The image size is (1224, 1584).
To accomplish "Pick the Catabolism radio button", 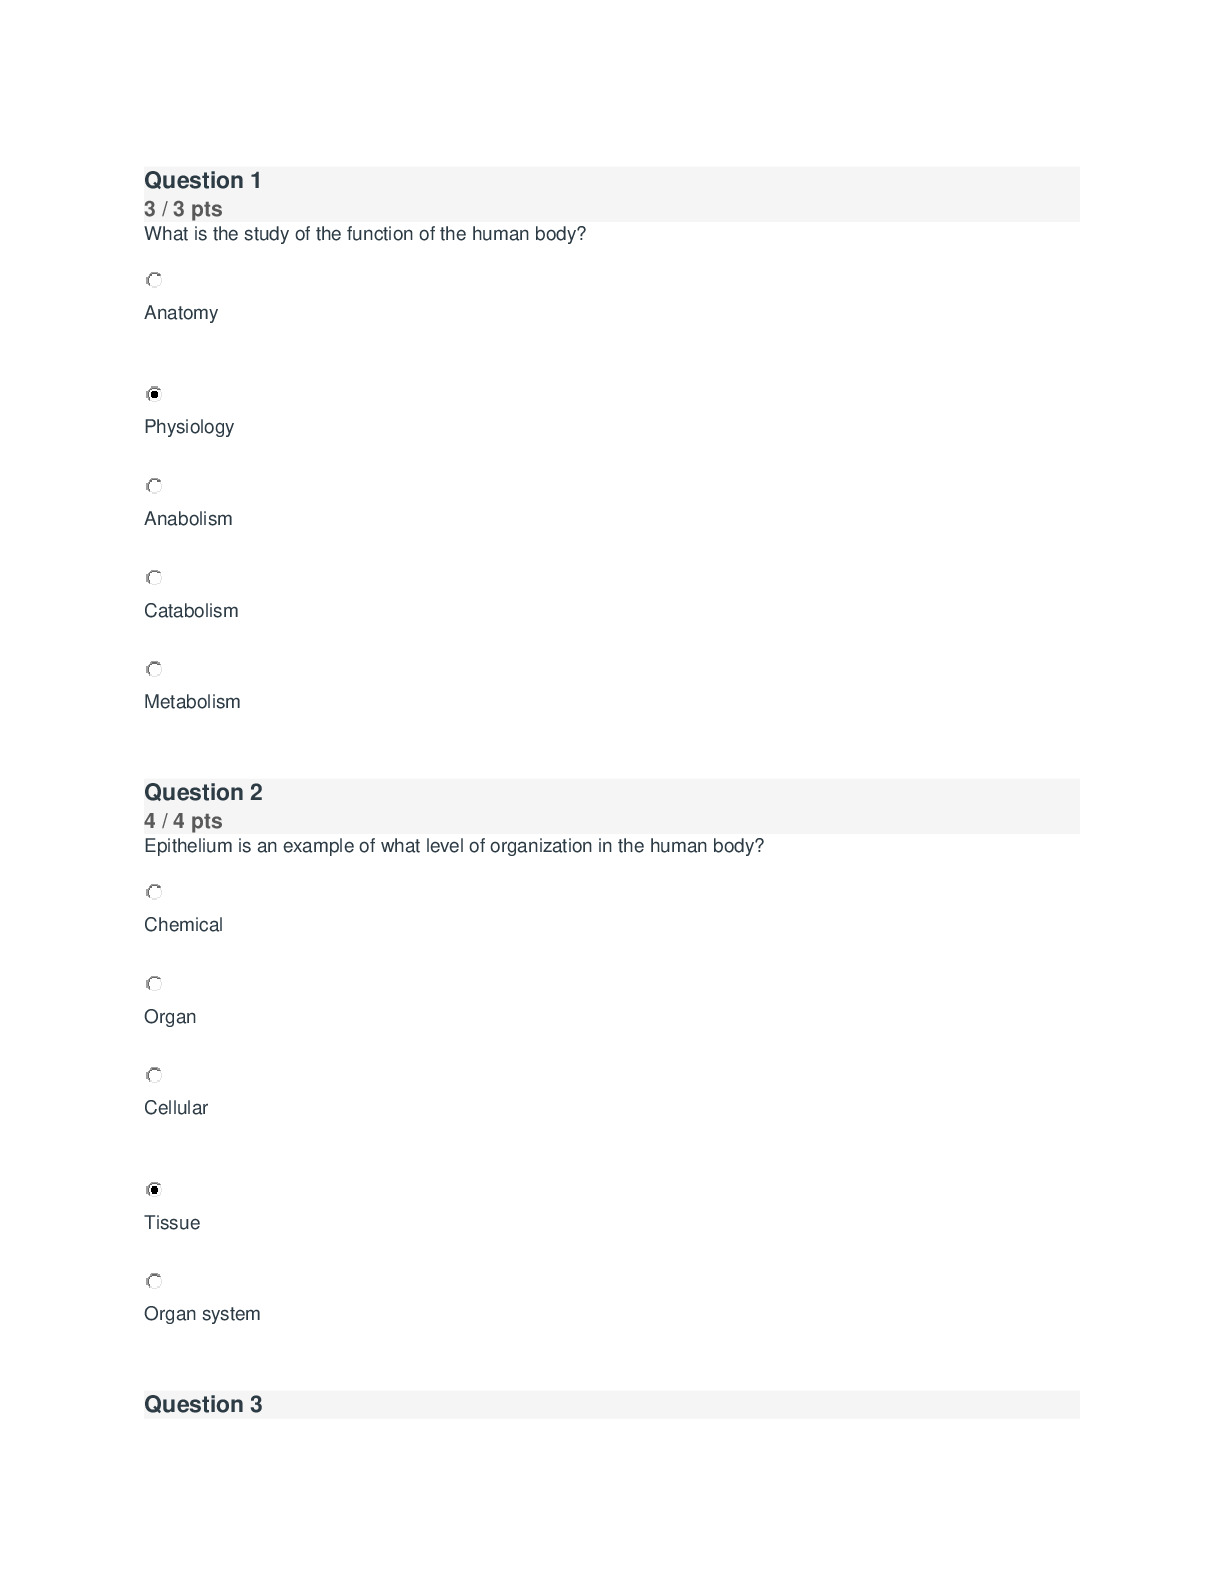I will [154, 578].
